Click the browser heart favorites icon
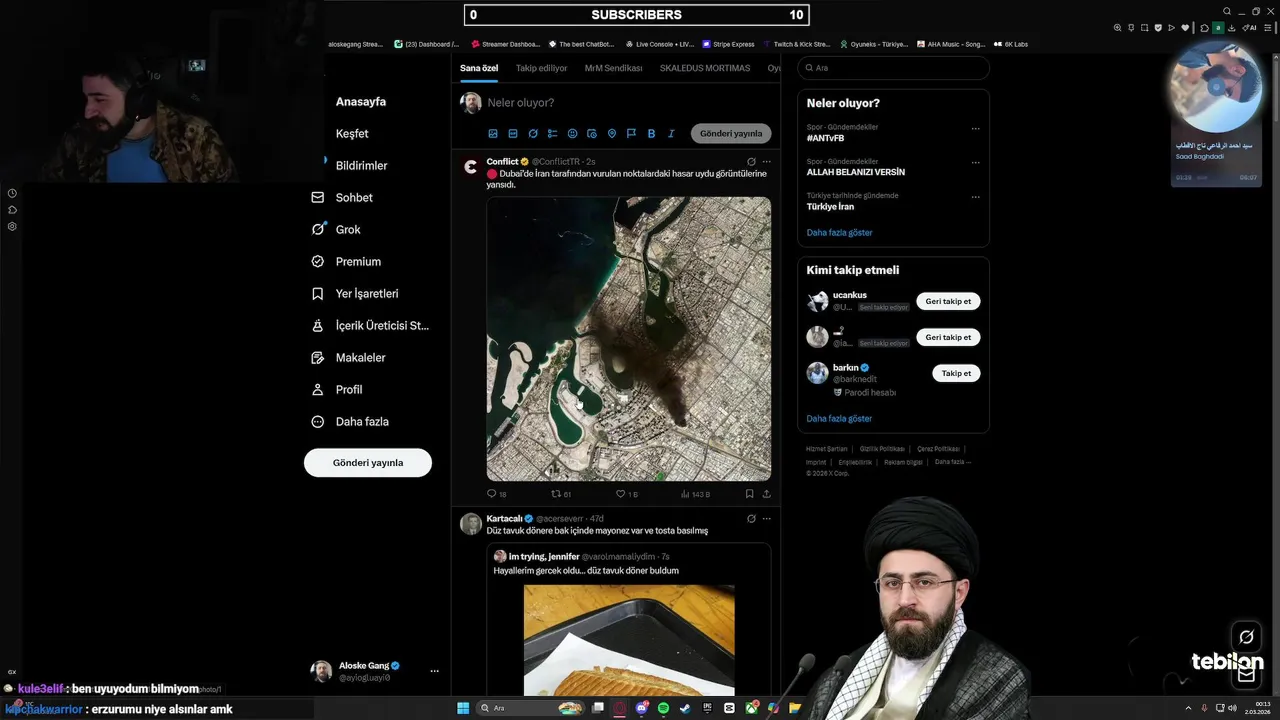 pos(1186,28)
